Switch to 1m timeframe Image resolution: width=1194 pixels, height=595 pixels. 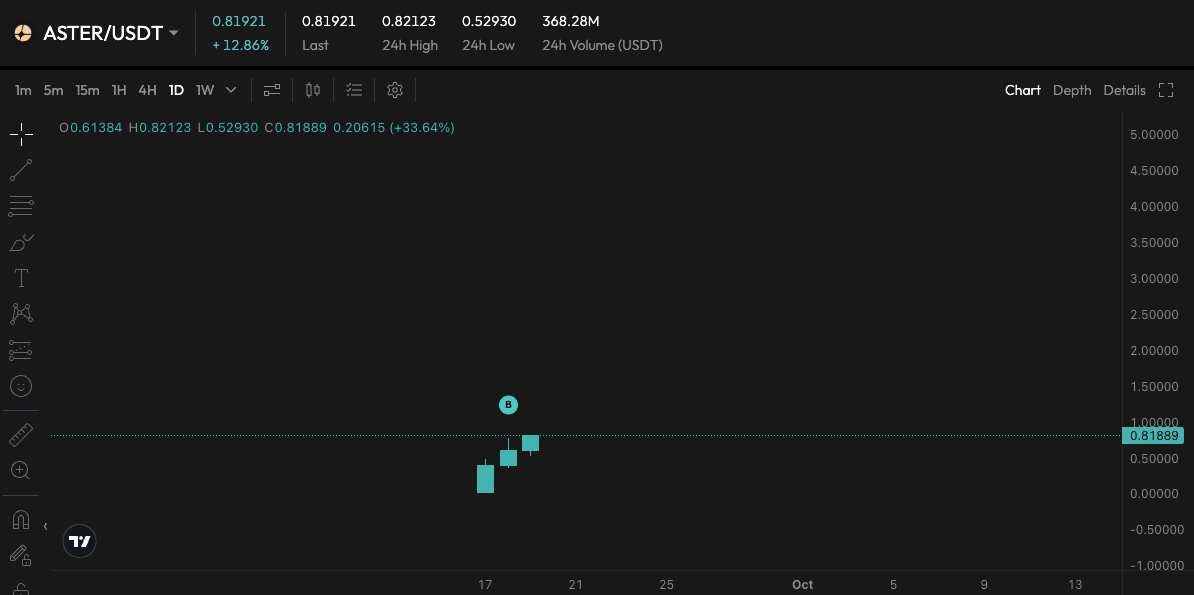point(24,90)
